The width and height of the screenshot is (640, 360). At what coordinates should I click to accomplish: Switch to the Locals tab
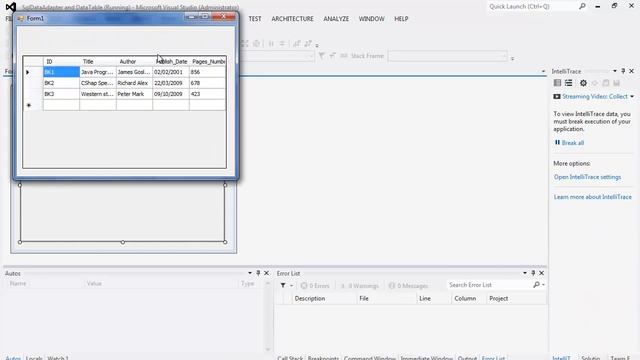click(34, 358)
